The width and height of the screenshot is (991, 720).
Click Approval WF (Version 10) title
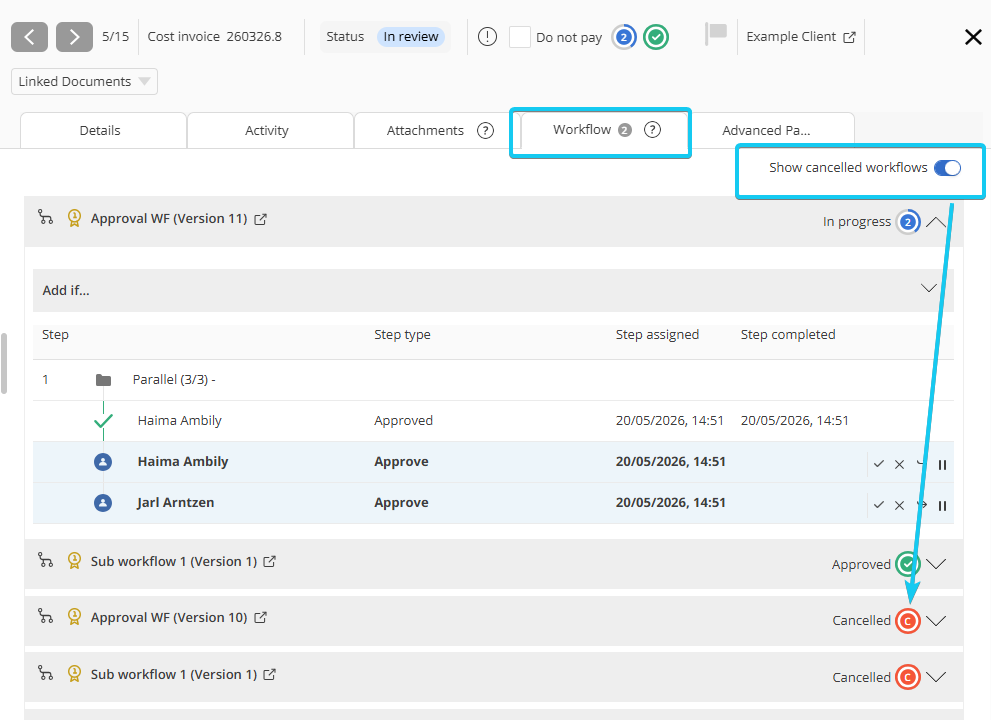coord(169,618)
